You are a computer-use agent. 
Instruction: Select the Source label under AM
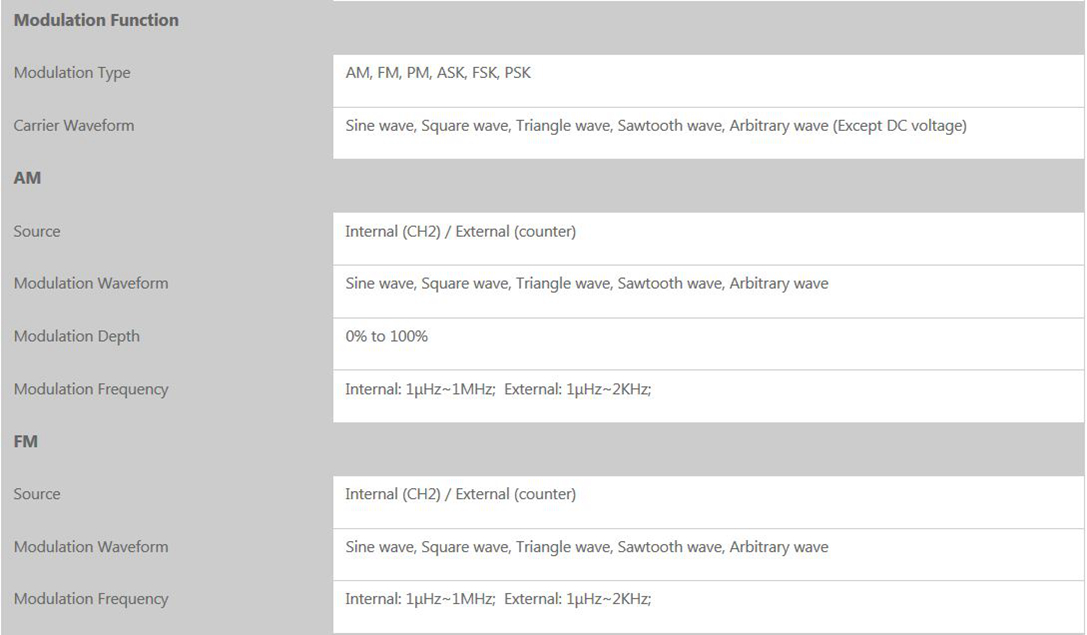pos(37,231)
